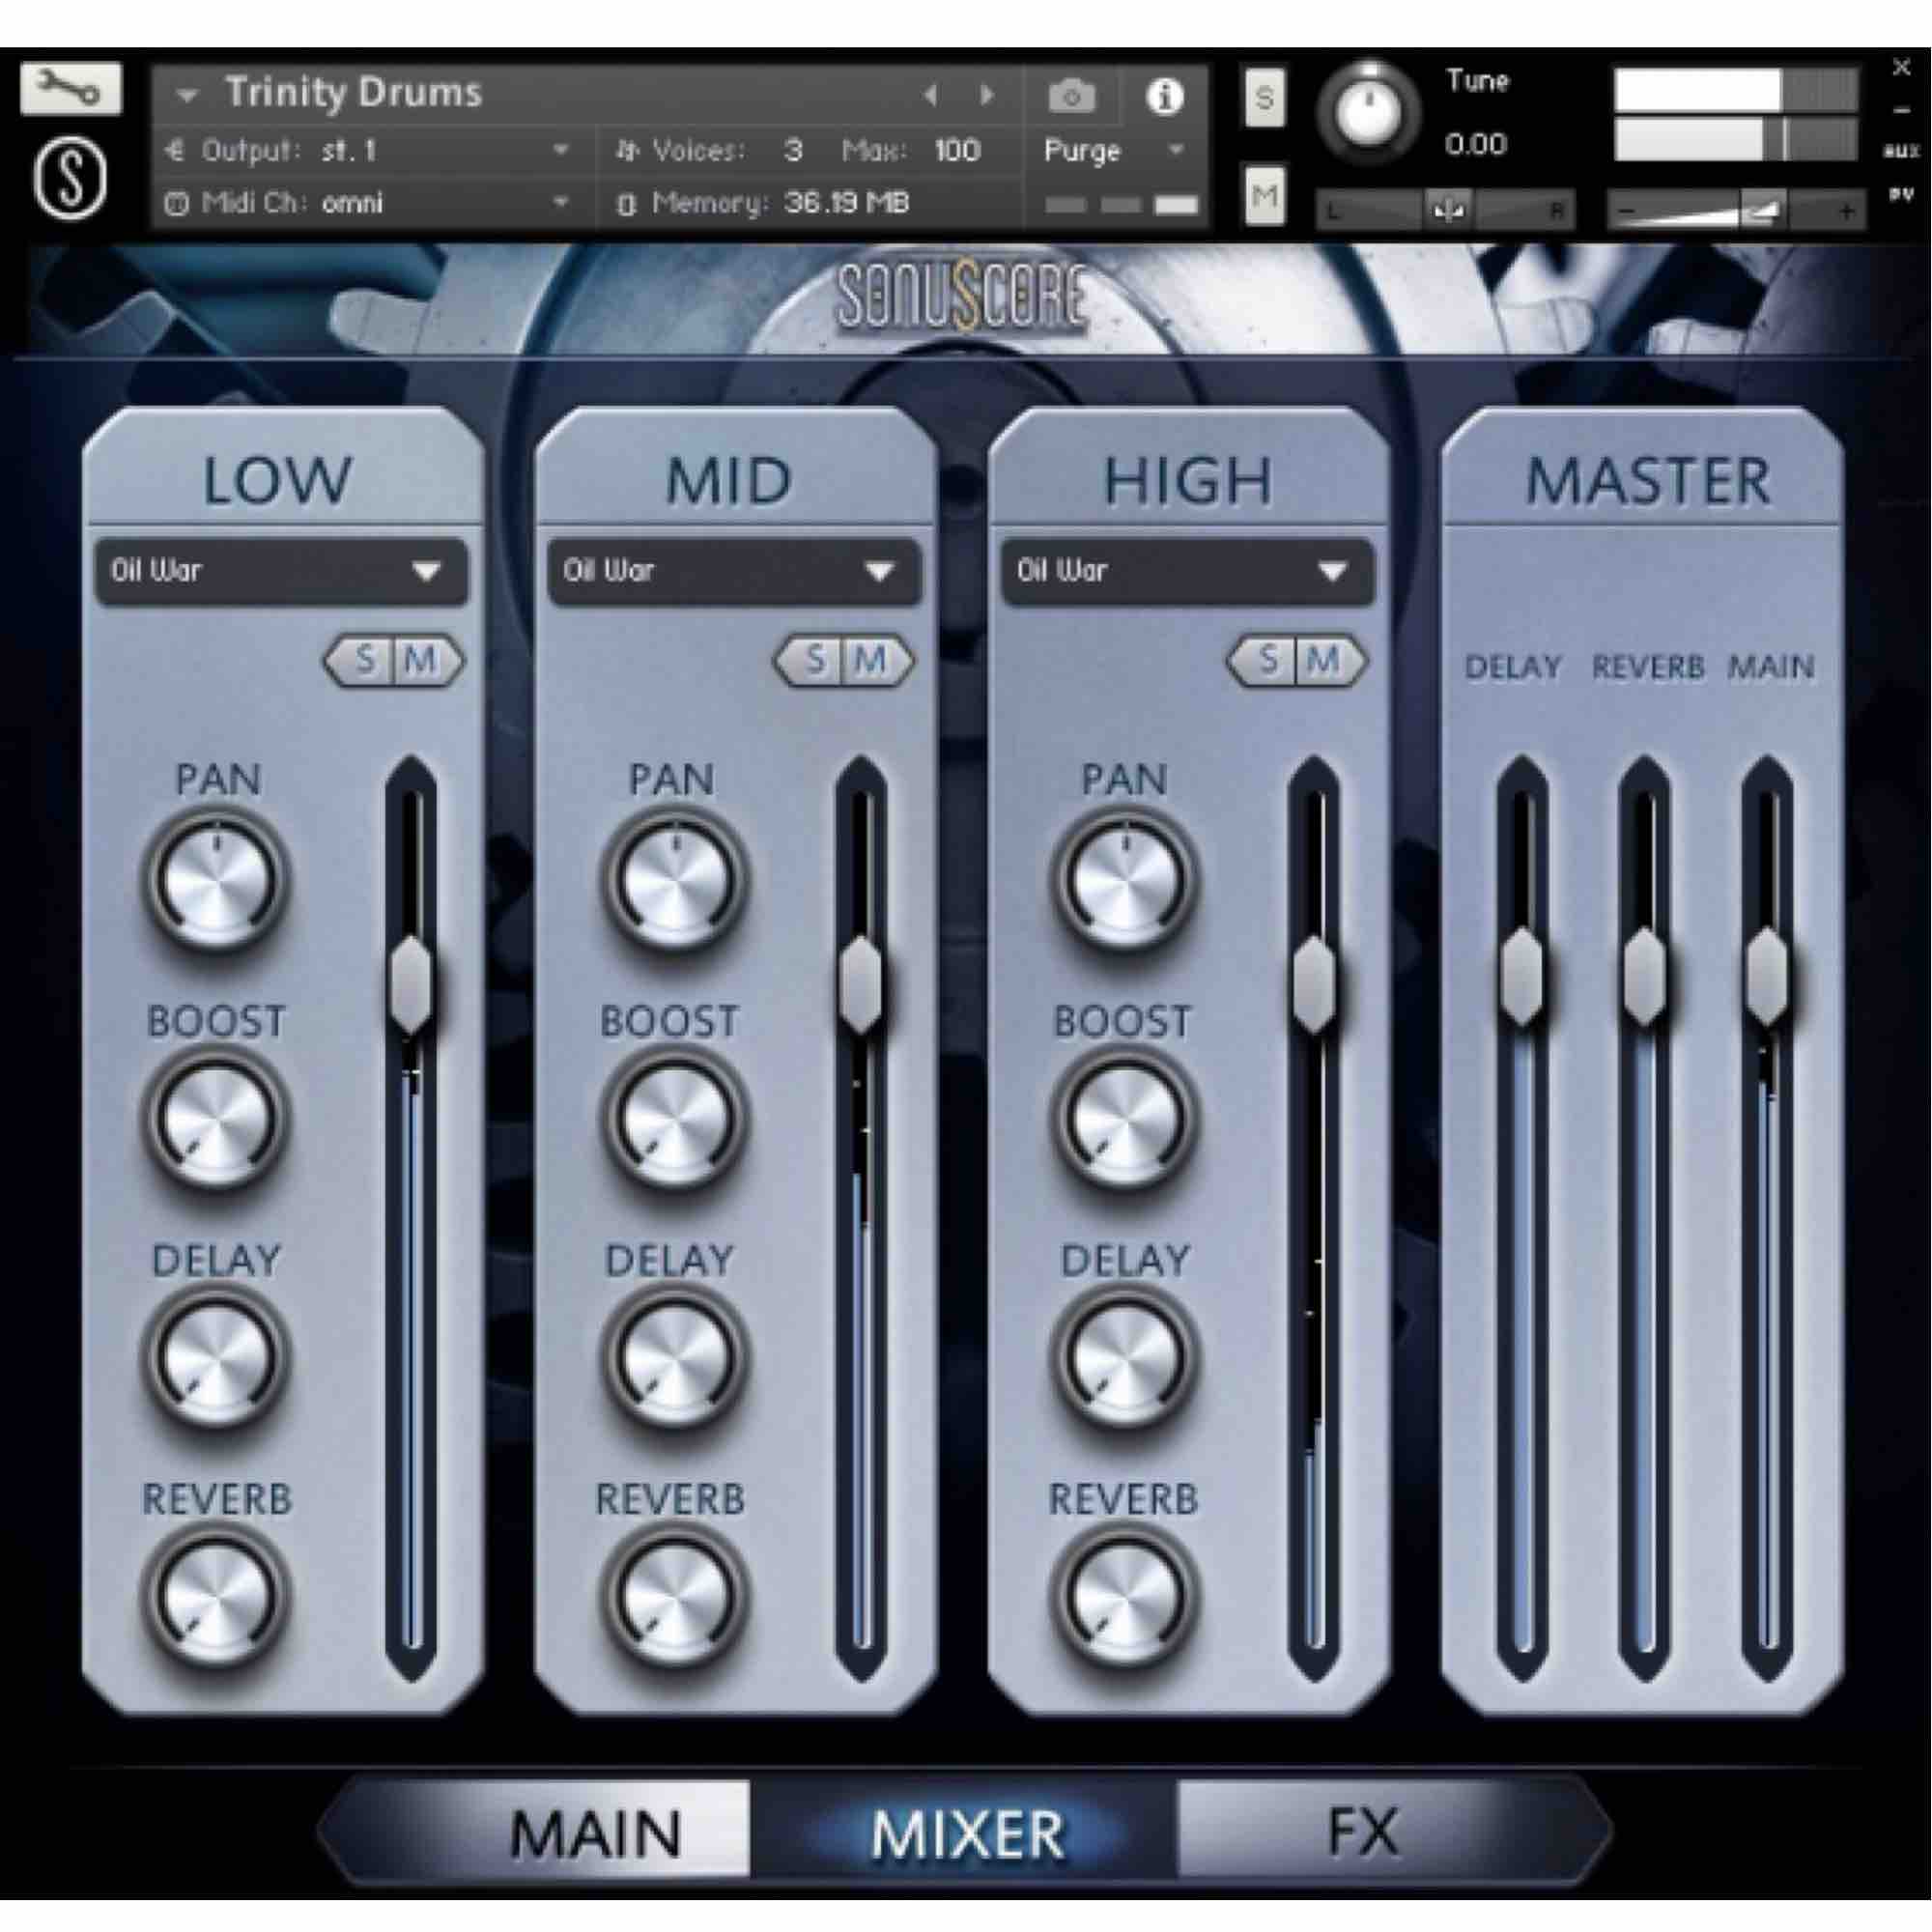
Task: Click the Voices count 3
Action: pos(793,151)
